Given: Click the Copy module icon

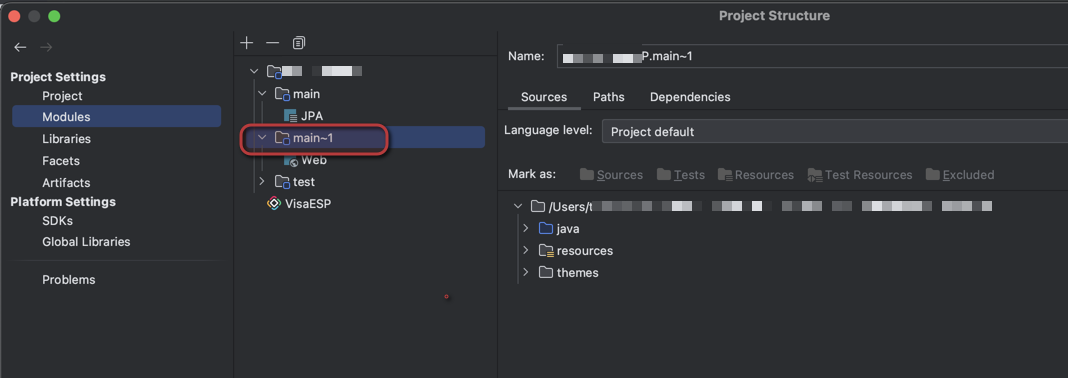Looking at the screenshot, I should (298, 43).
